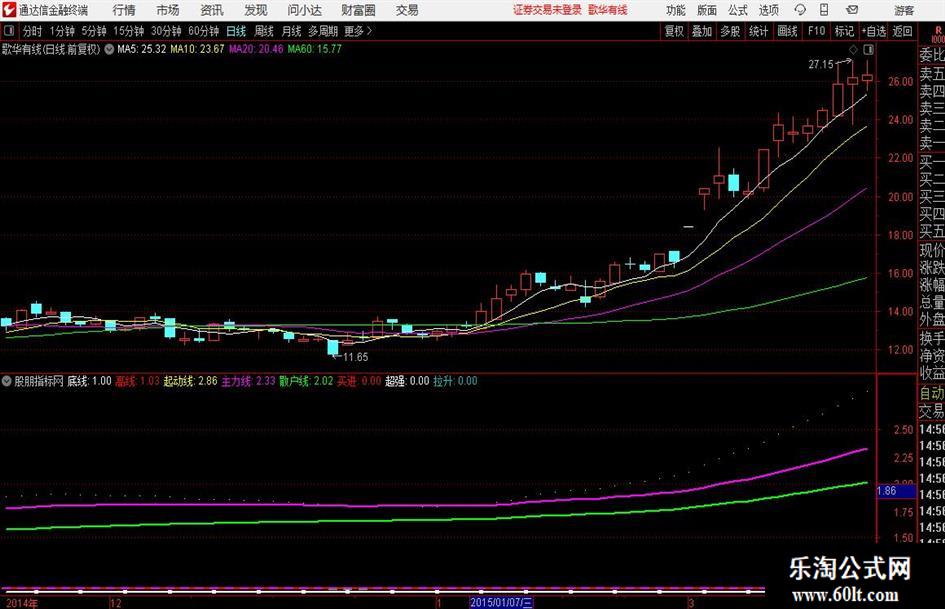Switch to 60分钟 period
Viewport: 945px width, 609px height.
pyautogui.click(x=204, y=31)
